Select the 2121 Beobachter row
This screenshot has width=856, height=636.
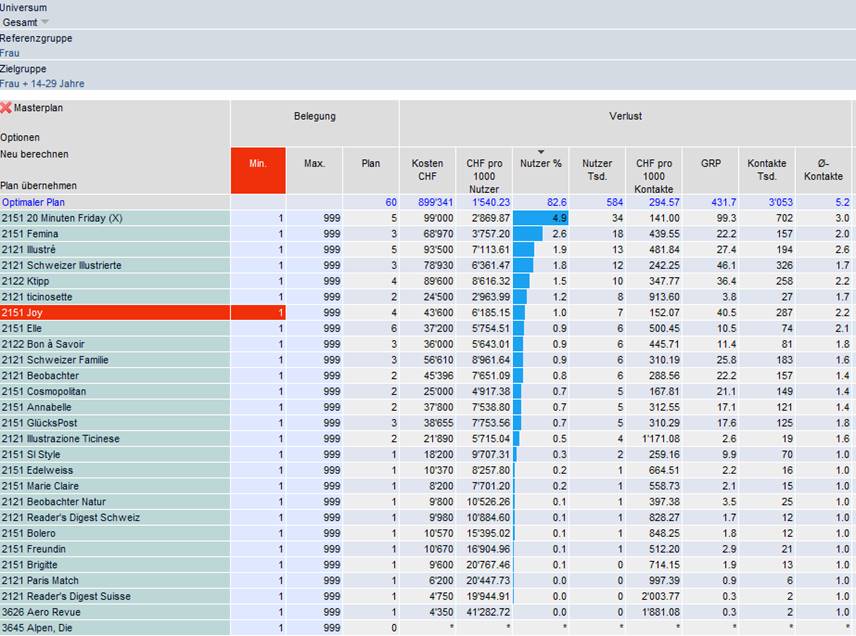coord(115,376)
